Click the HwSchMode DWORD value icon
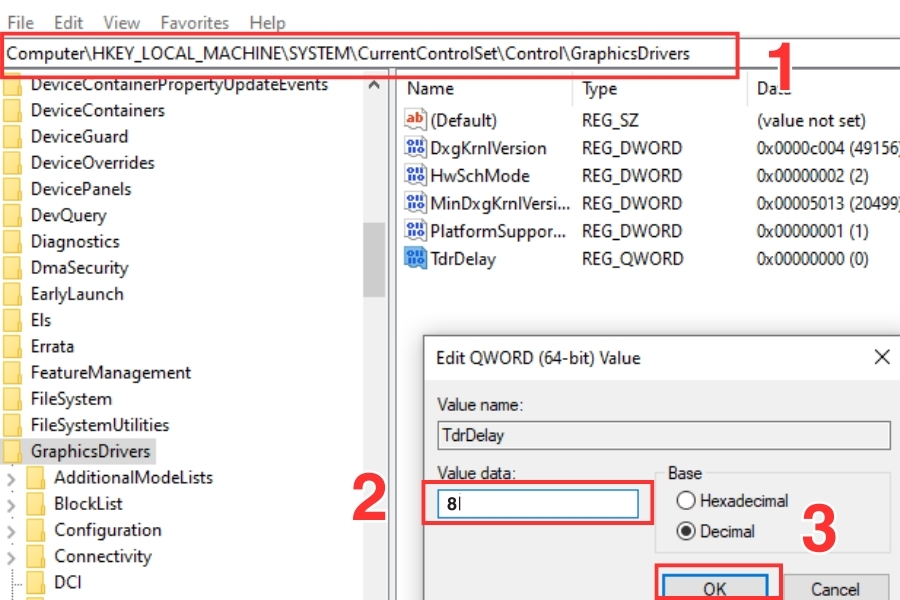The width and height of the screenshot is (900, 600). [415, 175]
